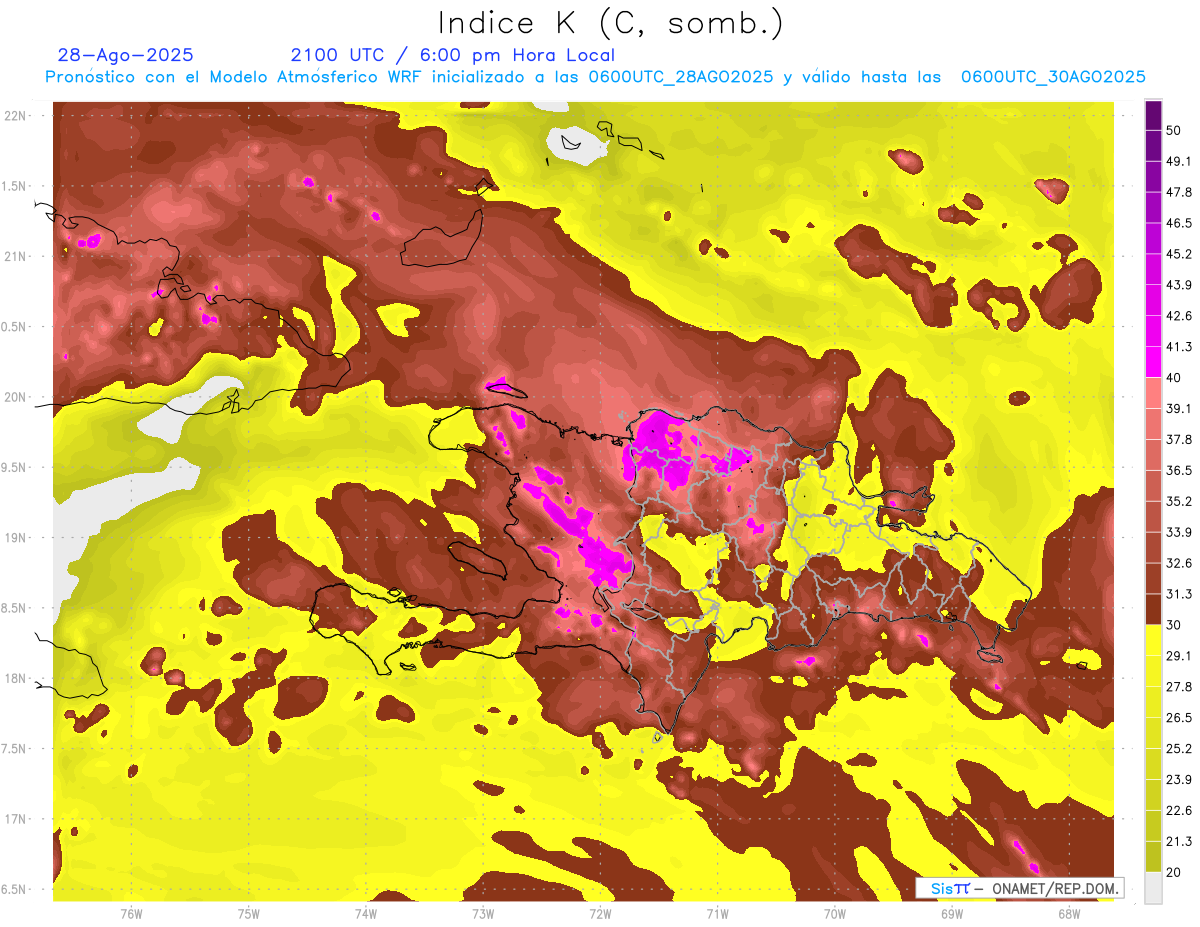The height and width of the screenshot is (927, 1200).
Task: Click the colorbar value '32.6'
Action: click(x=1178, y=563)
